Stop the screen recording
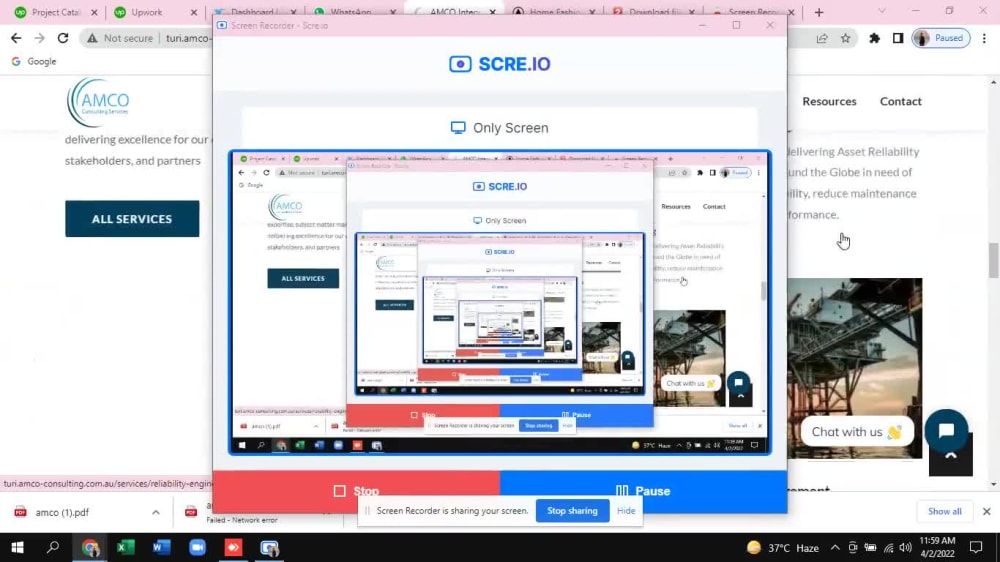Image resolution: width=1000 pixels, height=562 pixels. (x=356, y=491)
